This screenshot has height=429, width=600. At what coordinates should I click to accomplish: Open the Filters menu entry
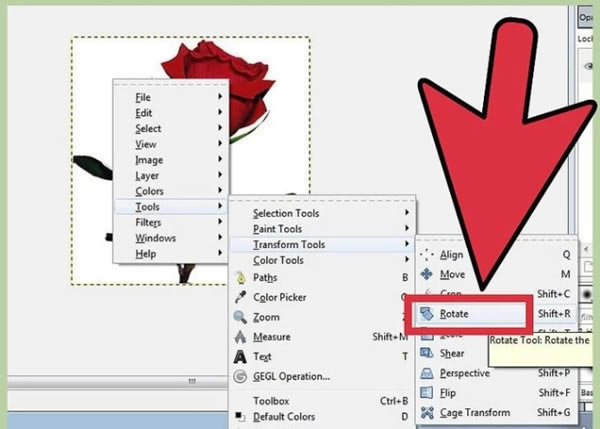click(171, 222)
